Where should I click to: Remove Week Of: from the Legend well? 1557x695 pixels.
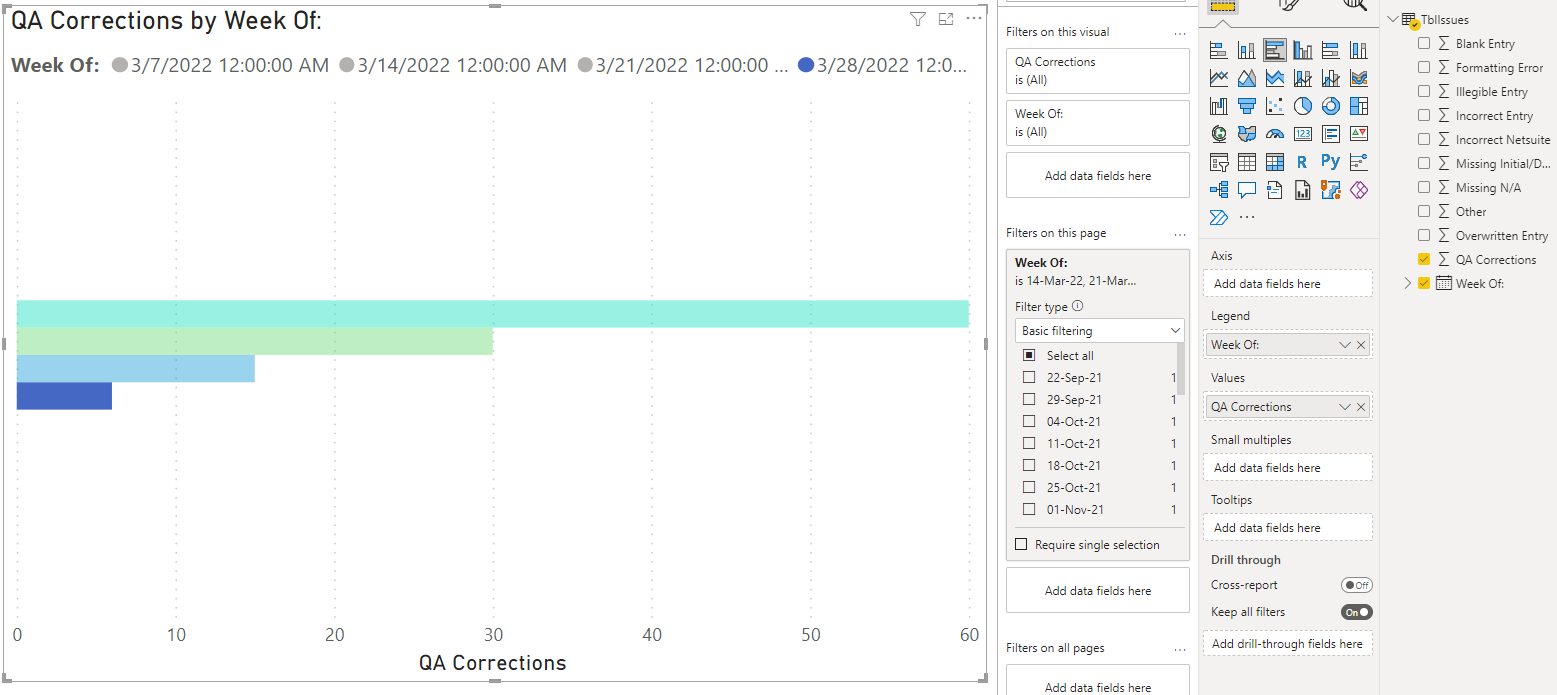(x=1361, y=345)
